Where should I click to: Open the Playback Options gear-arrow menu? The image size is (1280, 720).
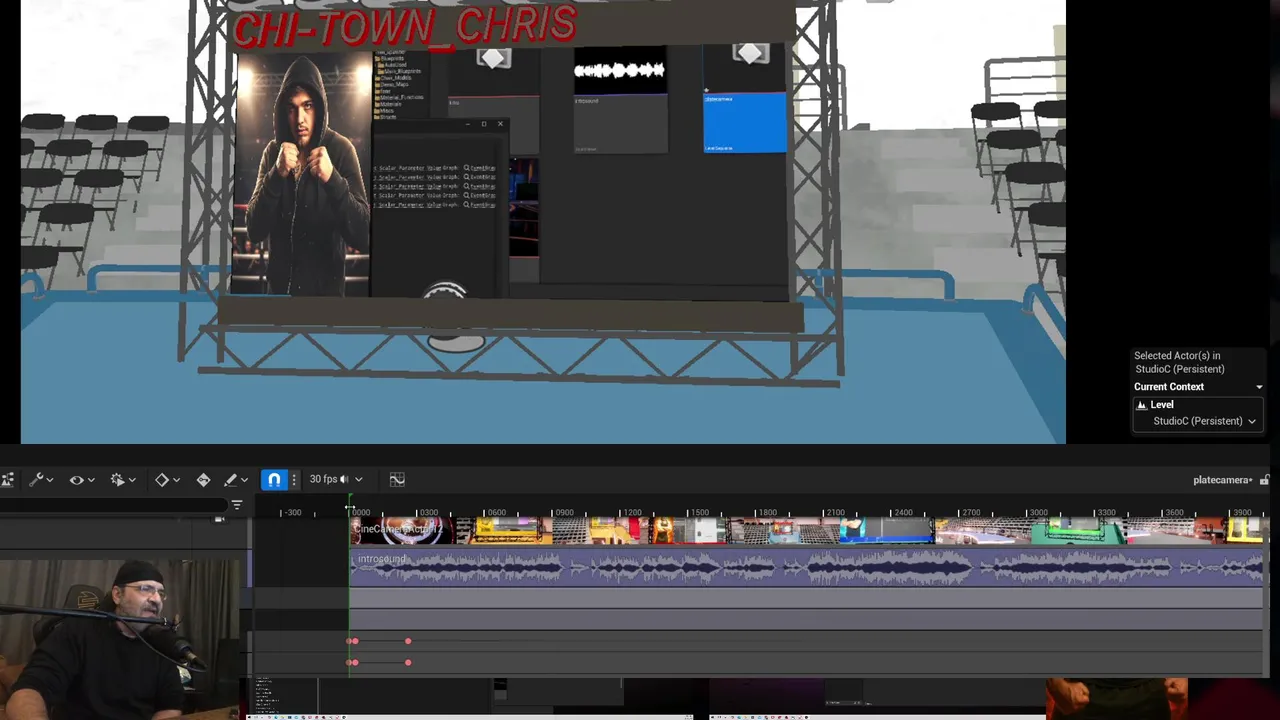123,480
